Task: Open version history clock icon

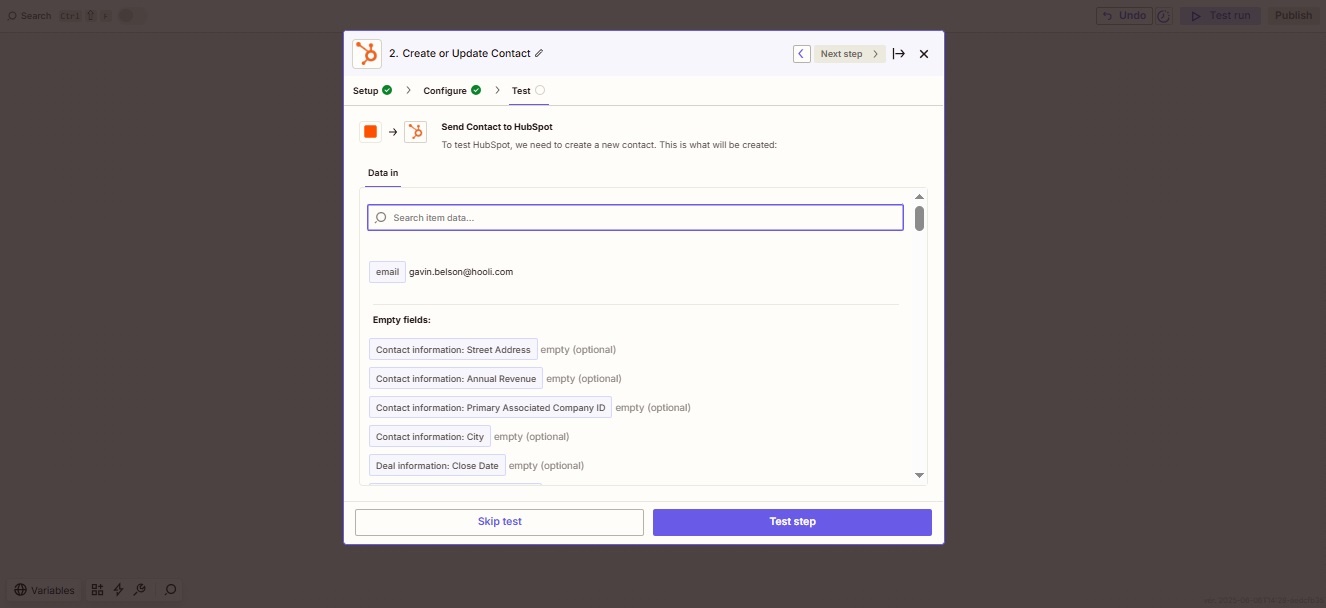Action: tap(1163, 16)
